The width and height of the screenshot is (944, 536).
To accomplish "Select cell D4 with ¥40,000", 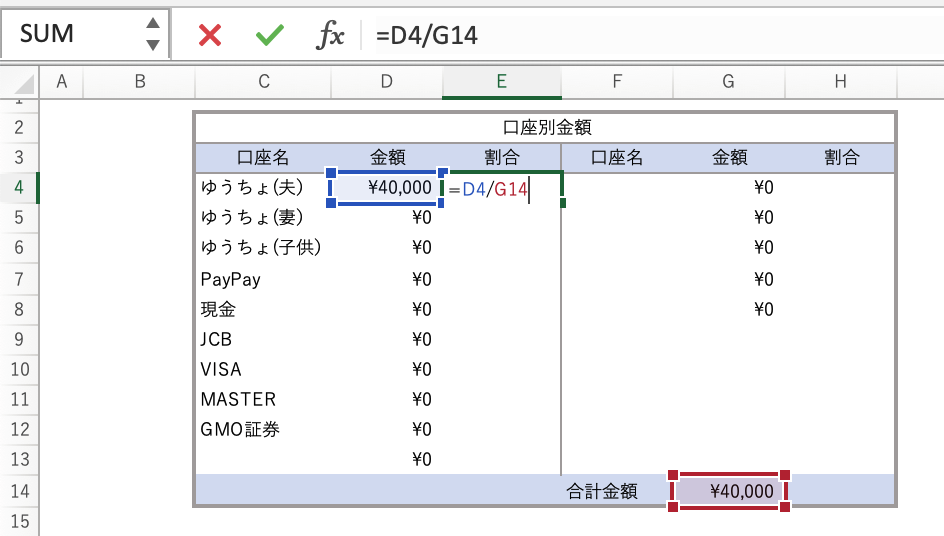I will 386,187.
